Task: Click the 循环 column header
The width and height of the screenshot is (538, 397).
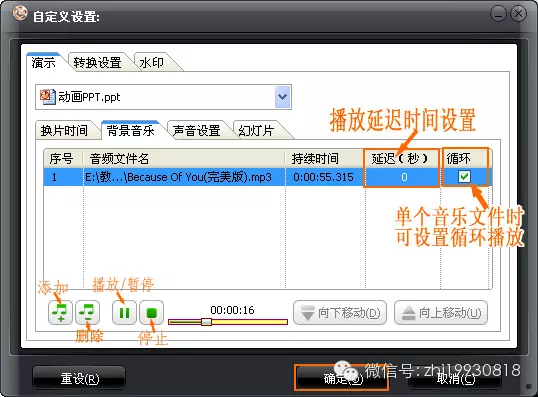Action: pos(465,159)
